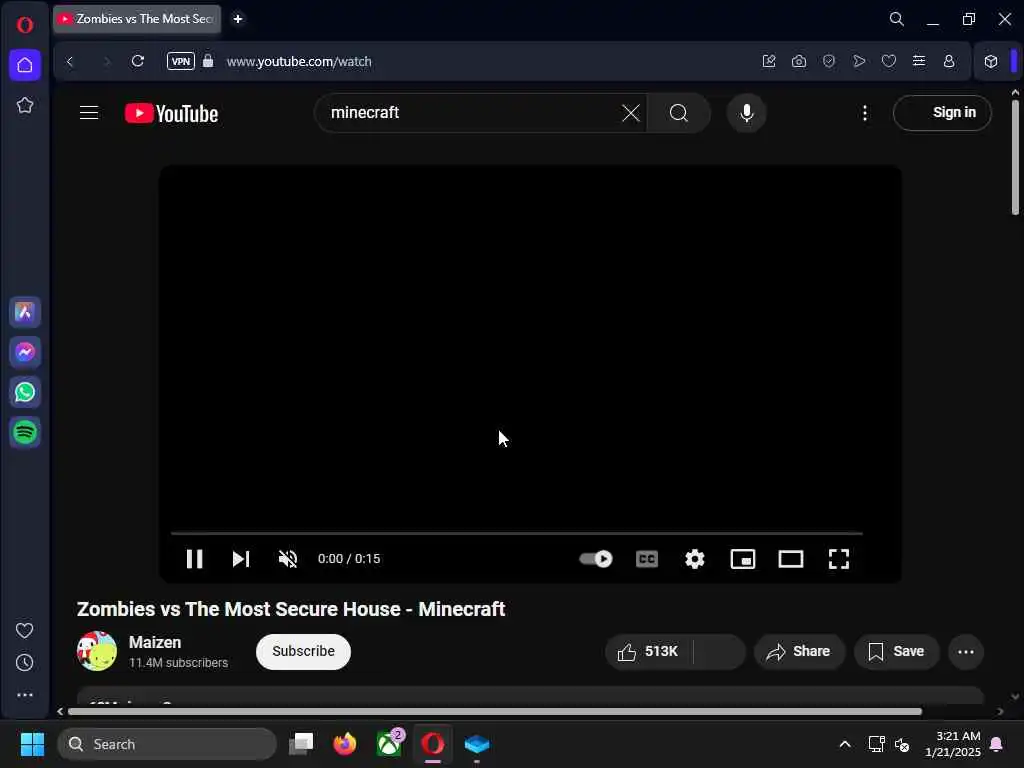Share the video
The width and height of the screenshot is (1024, 768).
799,652
